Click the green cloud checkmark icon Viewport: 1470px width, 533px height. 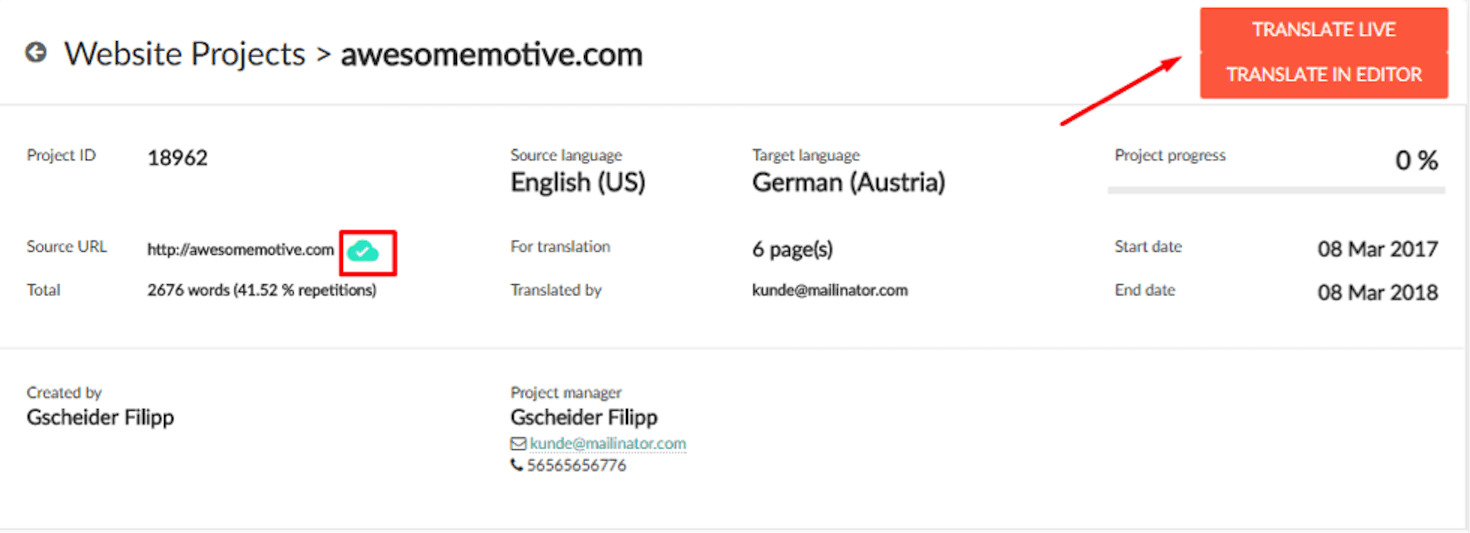363,251
